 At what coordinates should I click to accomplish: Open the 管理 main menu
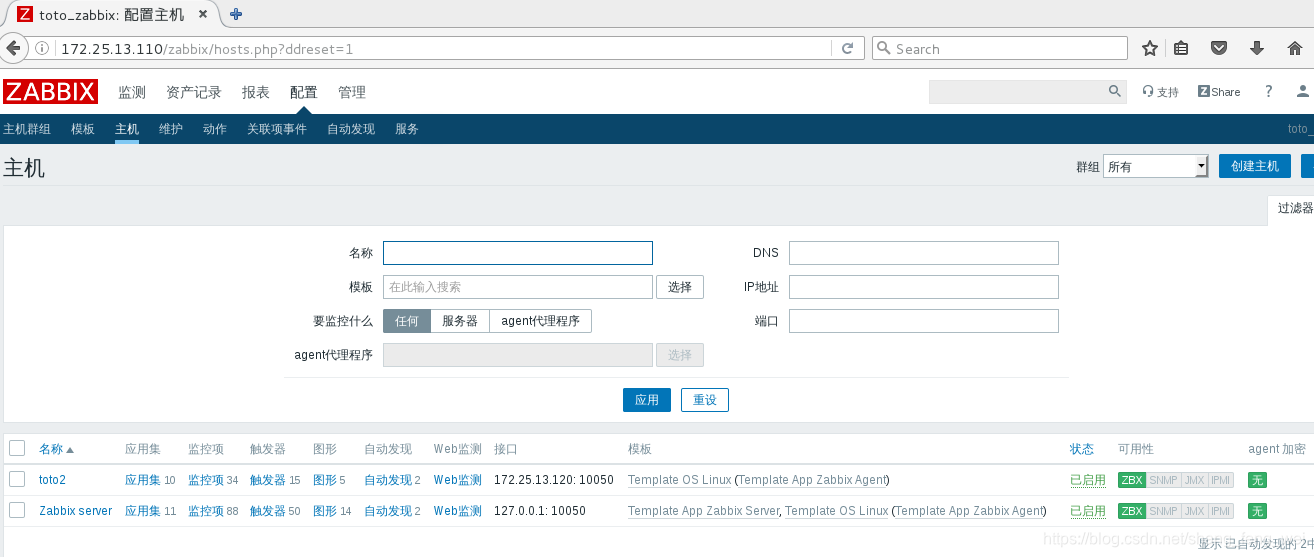click(352, 92)
